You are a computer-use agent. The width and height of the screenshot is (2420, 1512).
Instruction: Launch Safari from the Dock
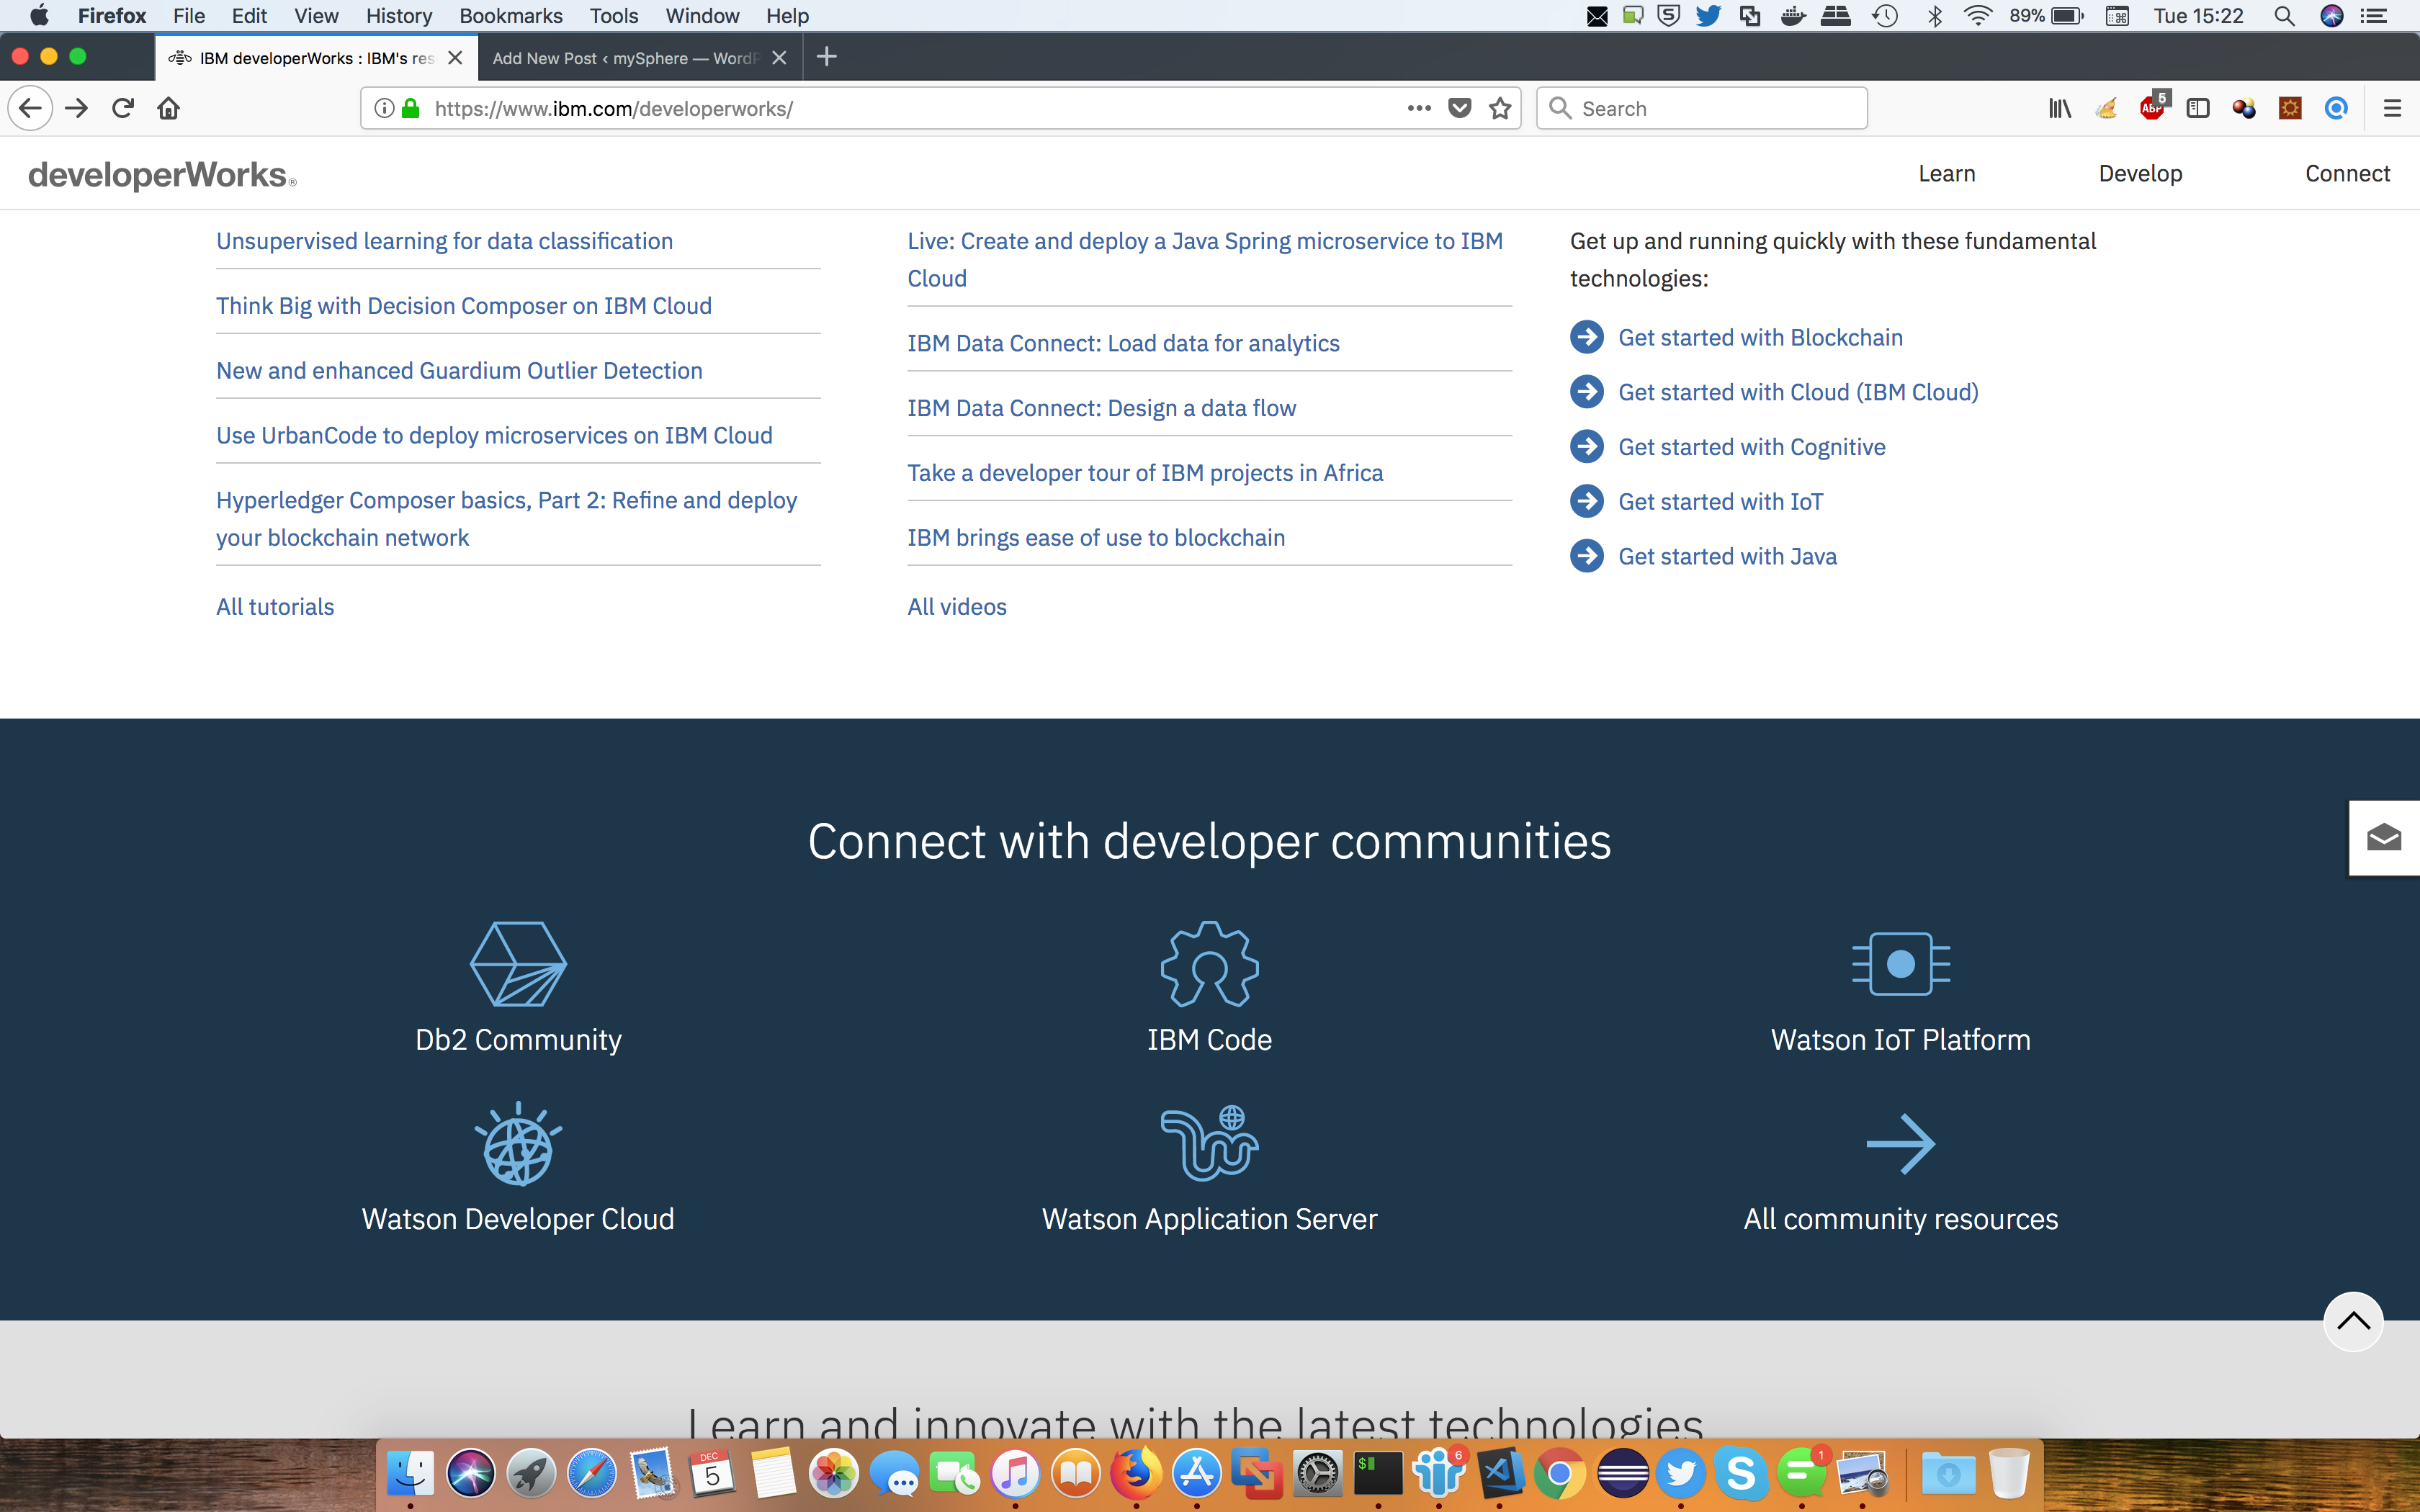click(592, 1473)
